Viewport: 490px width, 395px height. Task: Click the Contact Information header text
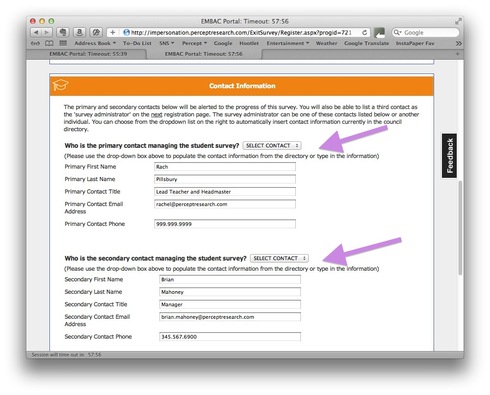pos(242,86)
